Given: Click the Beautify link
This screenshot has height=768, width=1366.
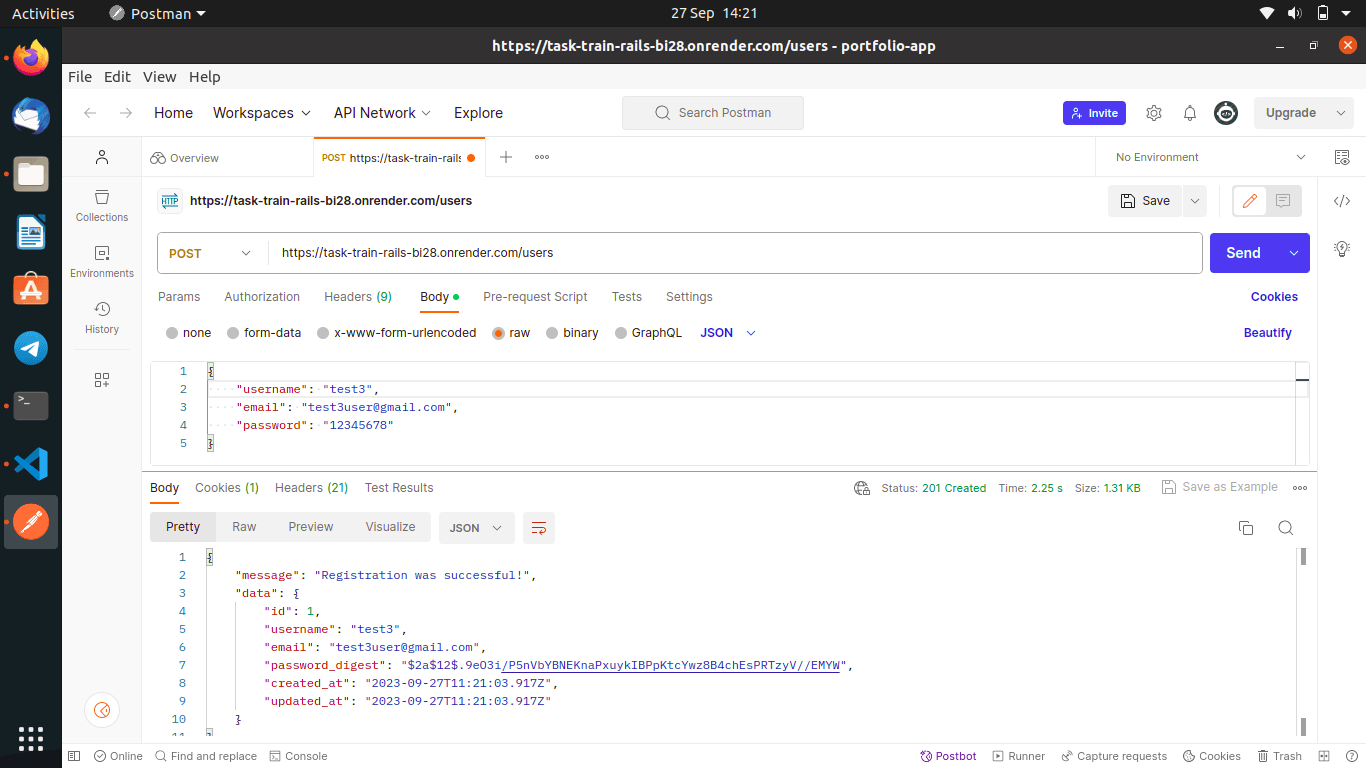Looking at the screenshot, I should click(1267, 333).
